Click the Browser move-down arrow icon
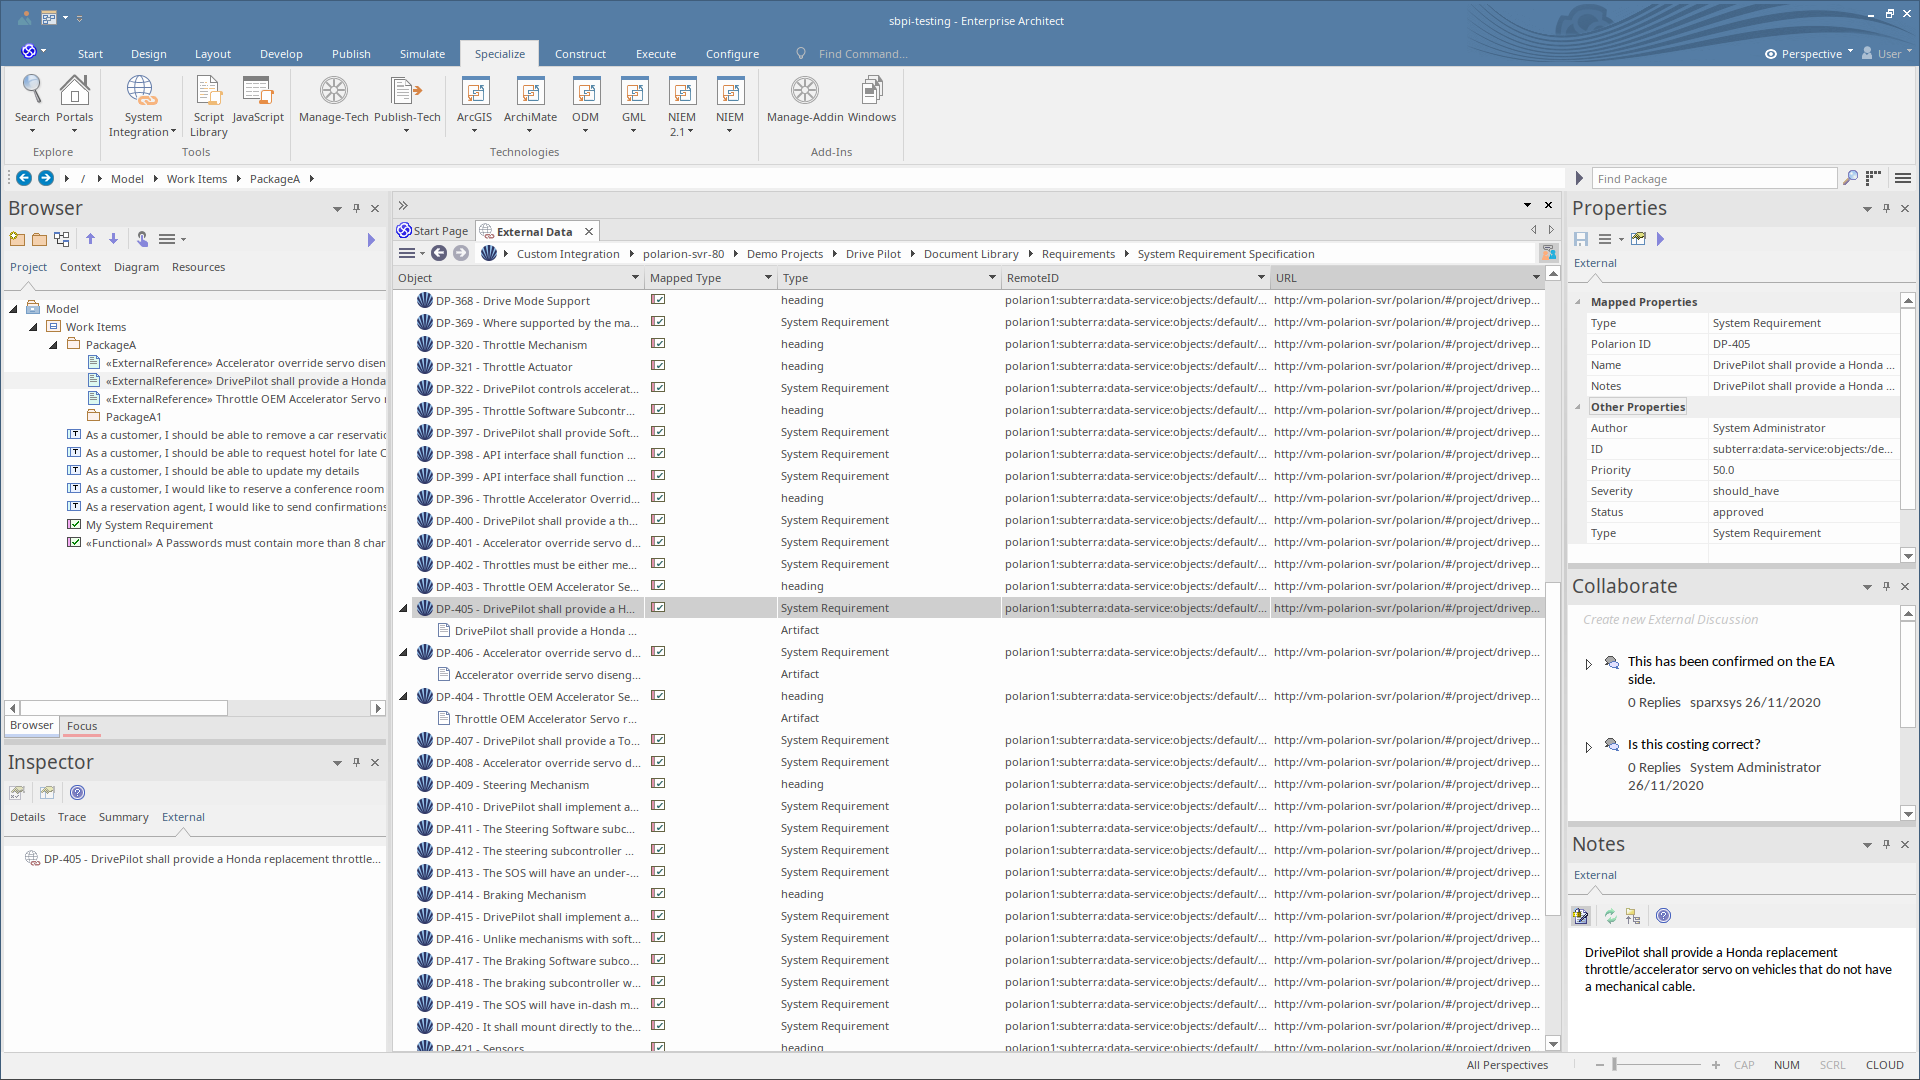Screen dimensions: 1920x1080 click(x=113, y=239)
